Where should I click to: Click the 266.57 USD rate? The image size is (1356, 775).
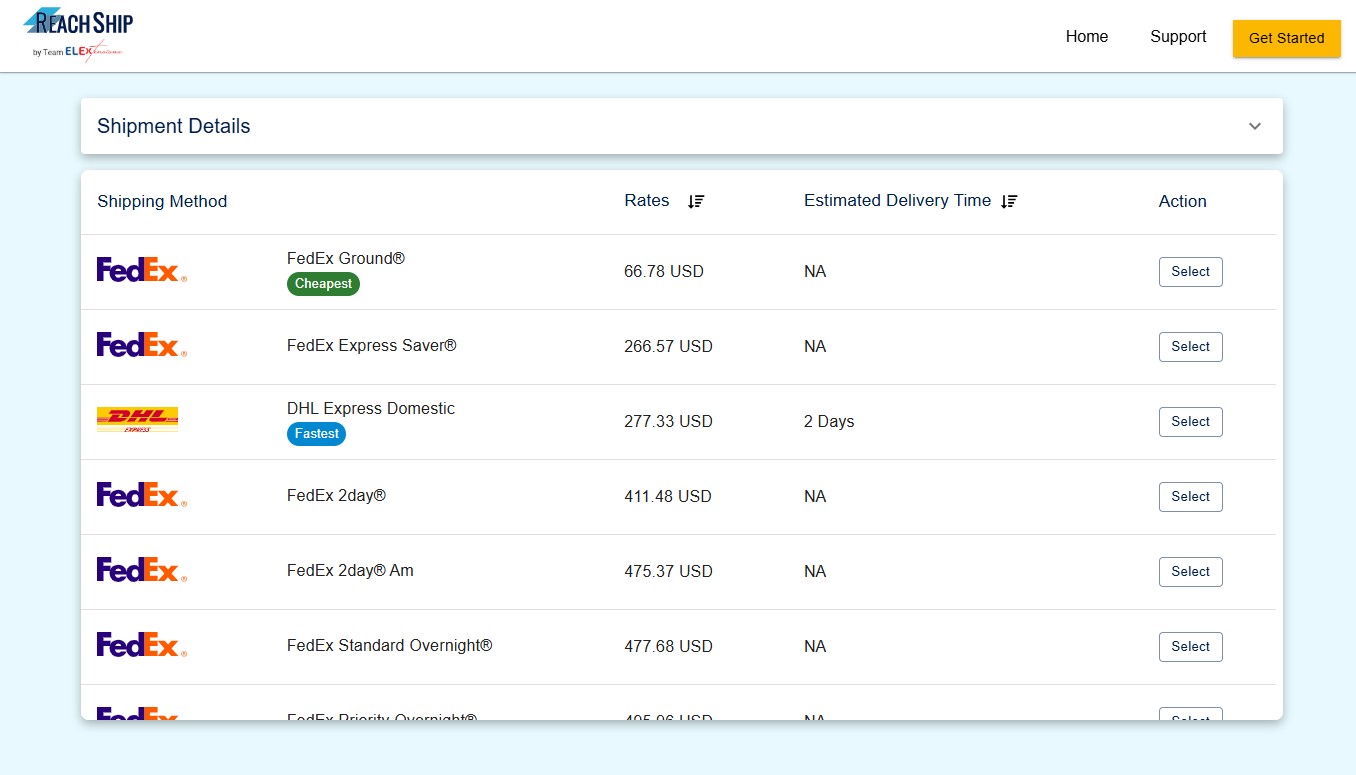[x=668, y=347]
